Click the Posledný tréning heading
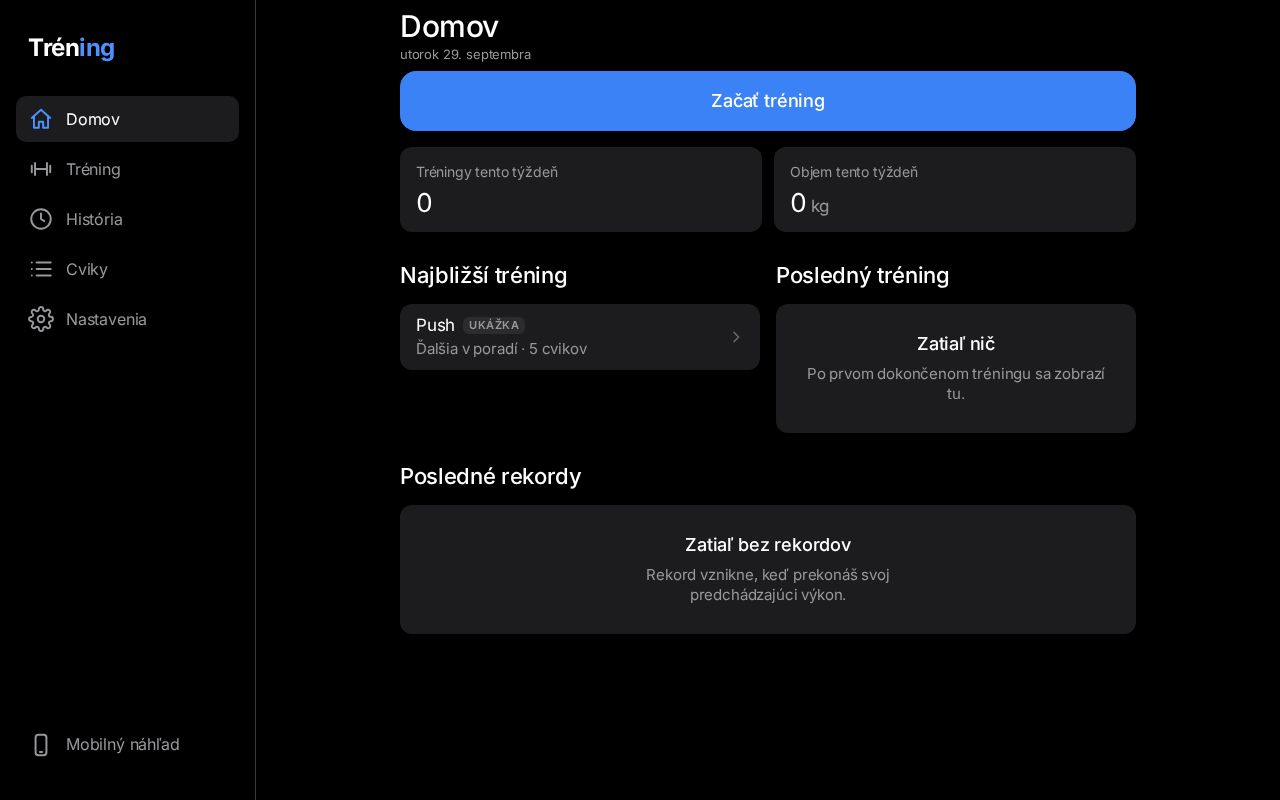 pyautogui.click(x=863, y=275)
